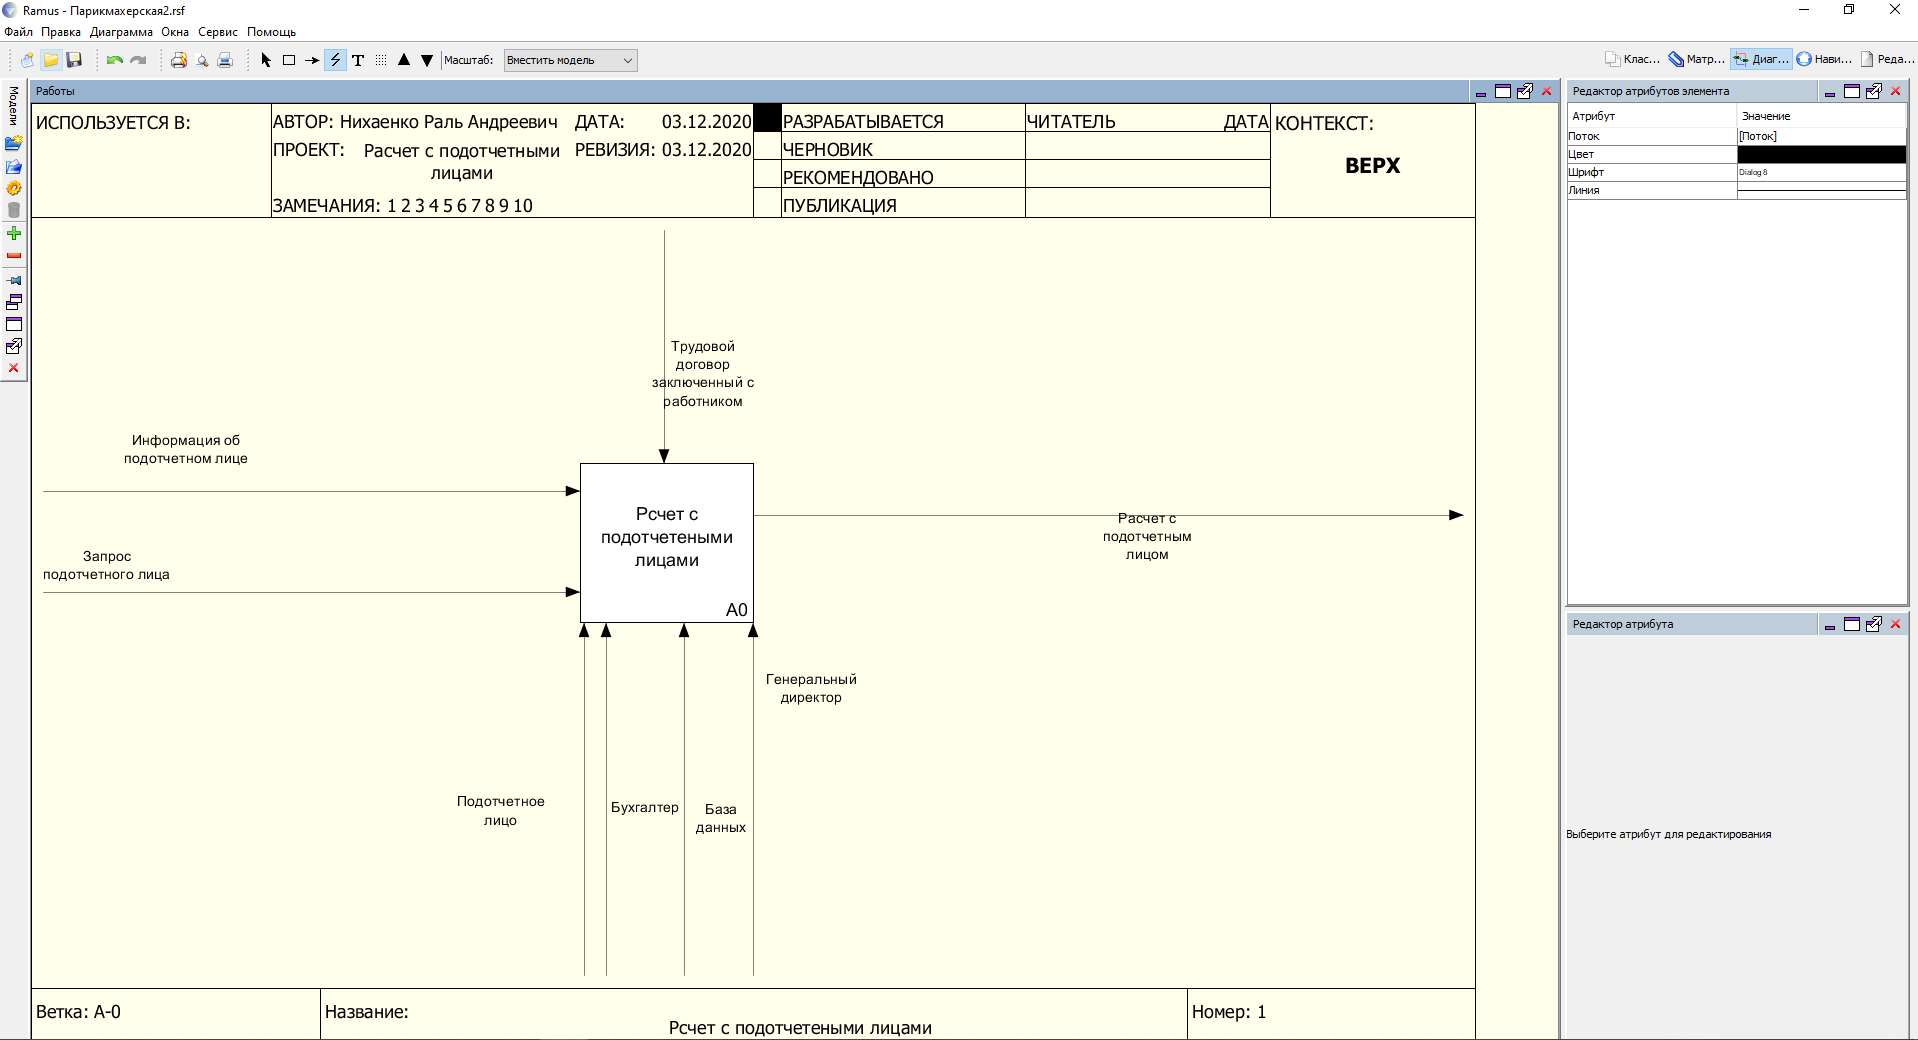
Task: Save the model with floppy icon
Action: tap(74, 60)
